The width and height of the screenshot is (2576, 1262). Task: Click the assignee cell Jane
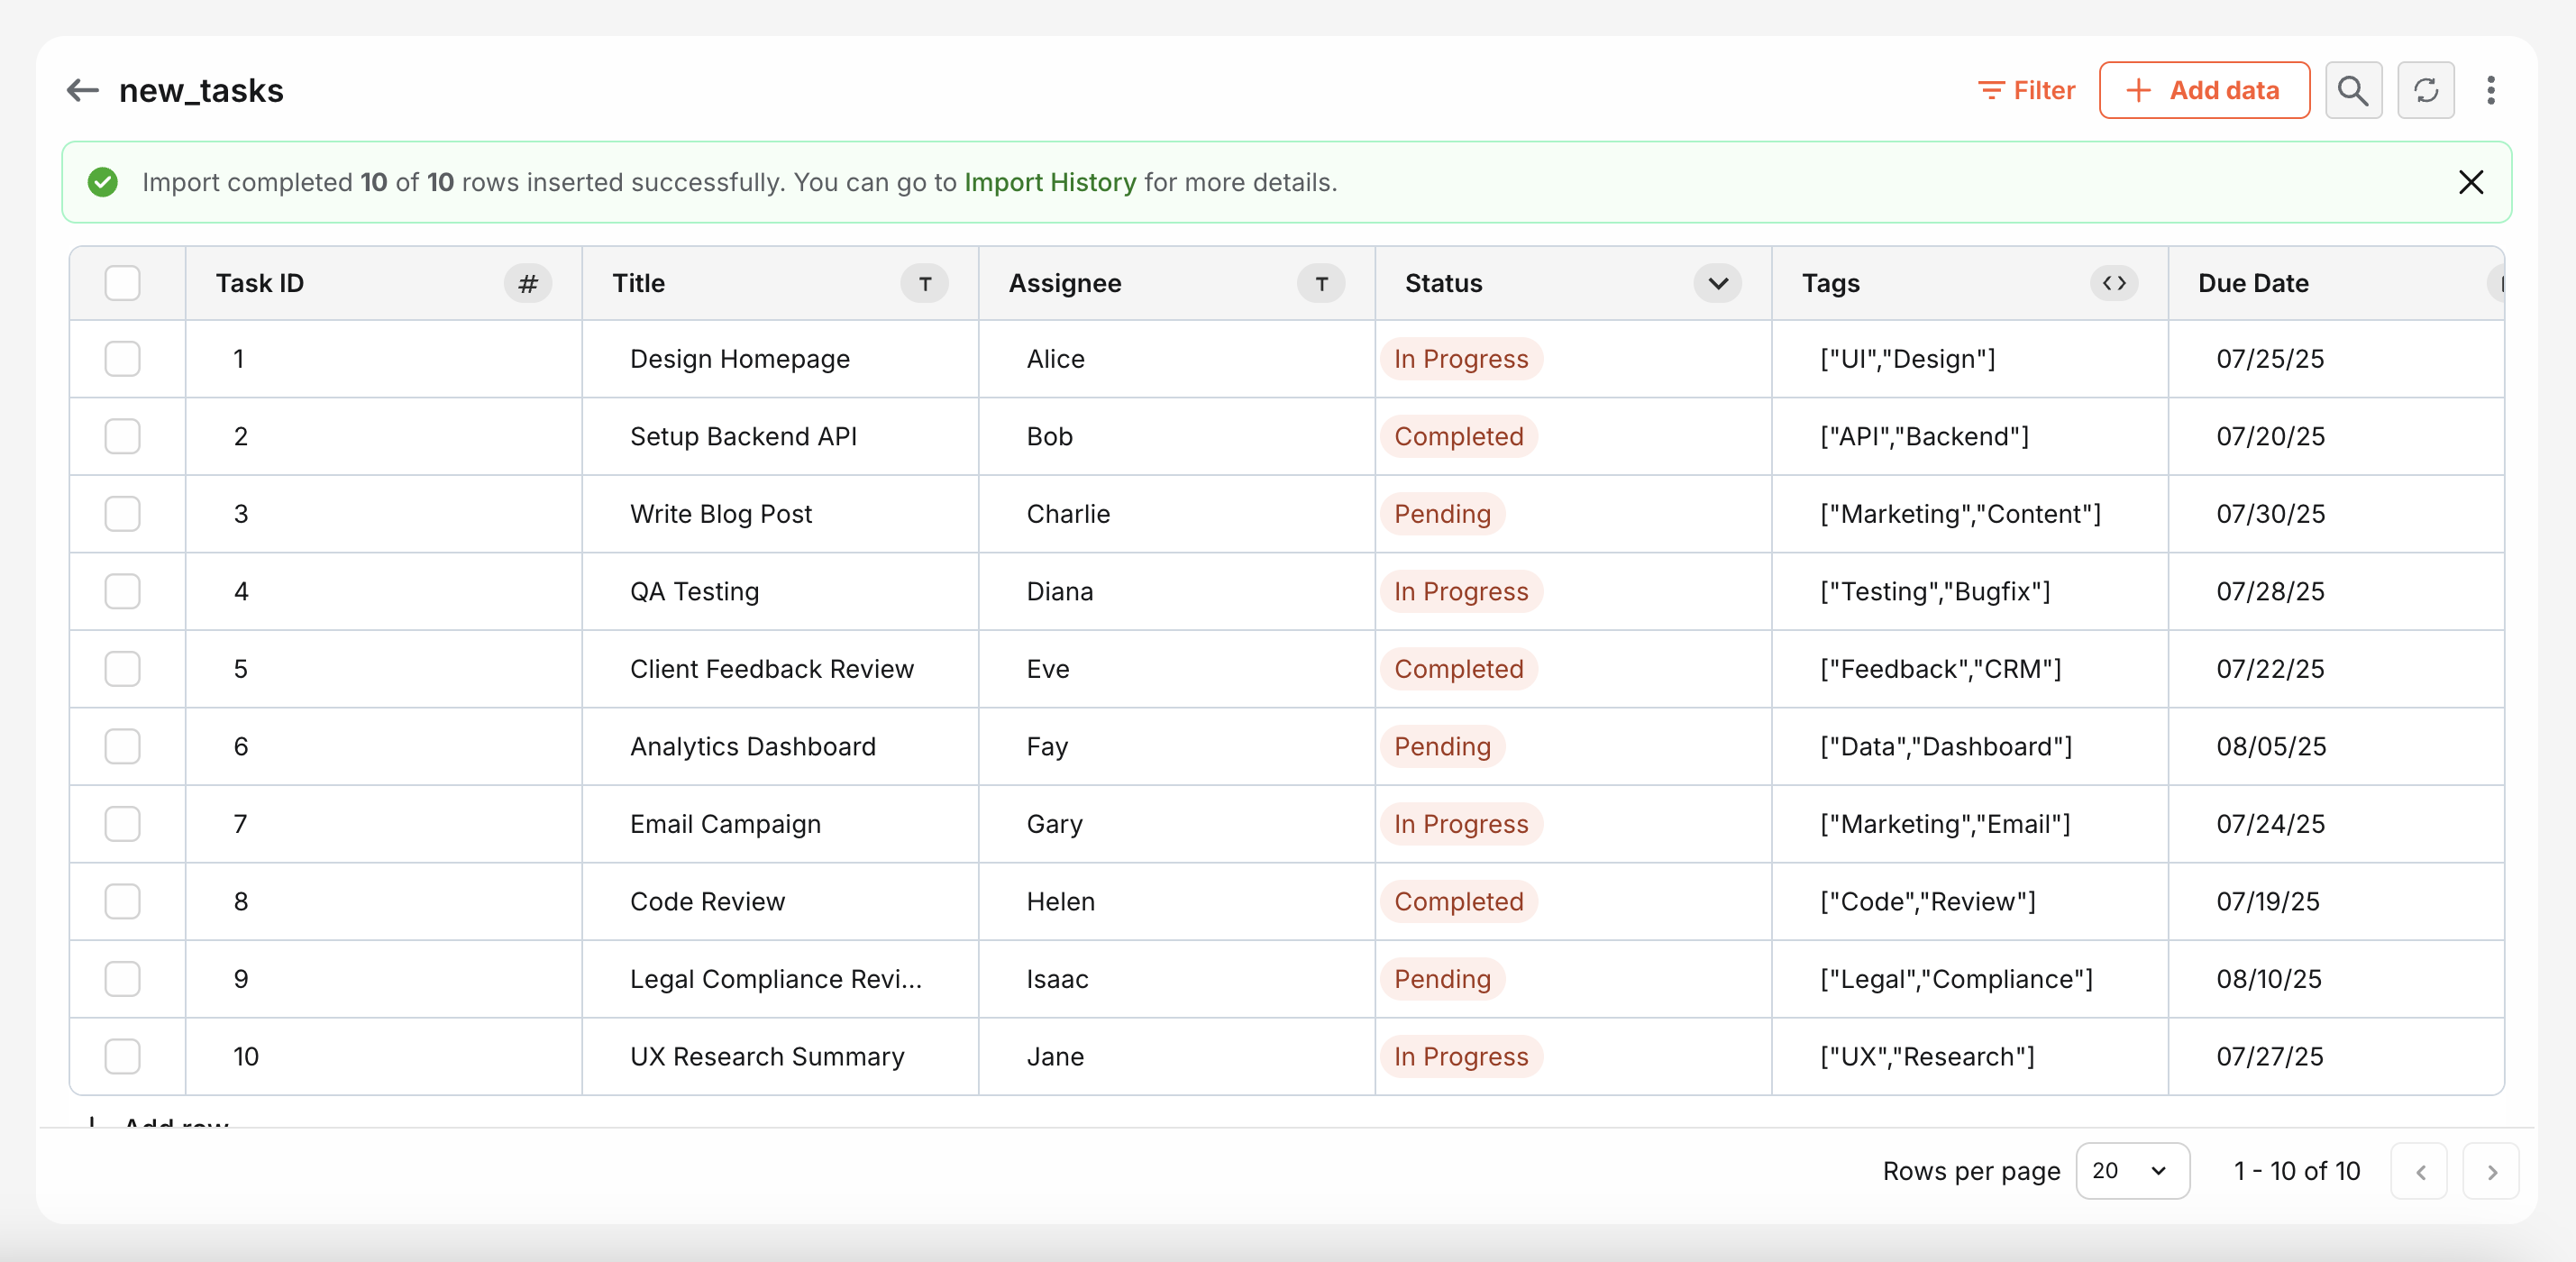pyautogui.click(x=1177, y=1056)
